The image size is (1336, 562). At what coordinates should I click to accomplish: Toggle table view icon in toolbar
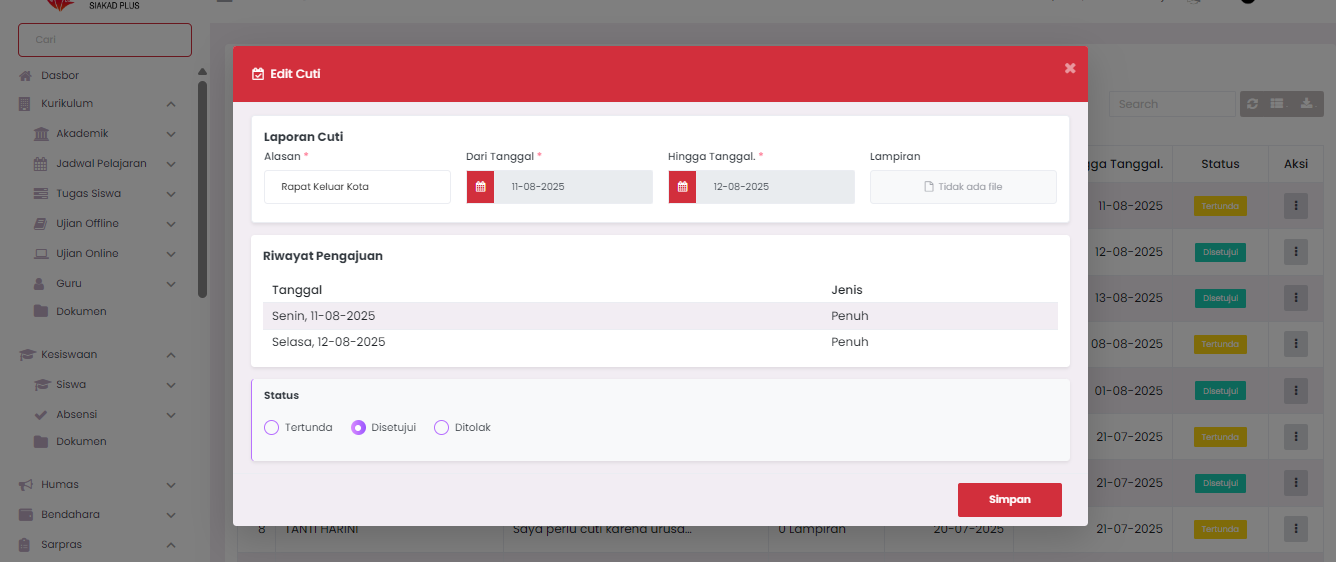coord(1277,104)
